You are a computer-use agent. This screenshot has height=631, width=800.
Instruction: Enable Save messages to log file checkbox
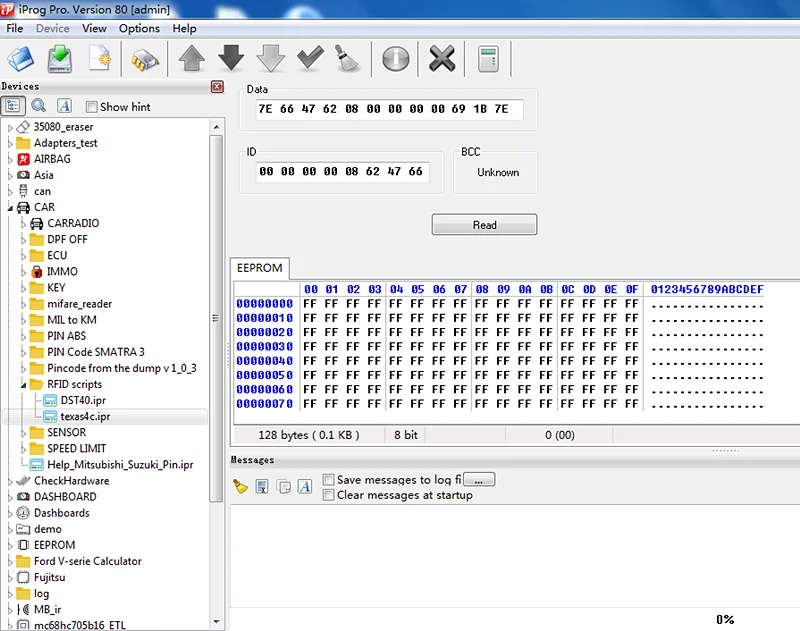pos(329,479)
